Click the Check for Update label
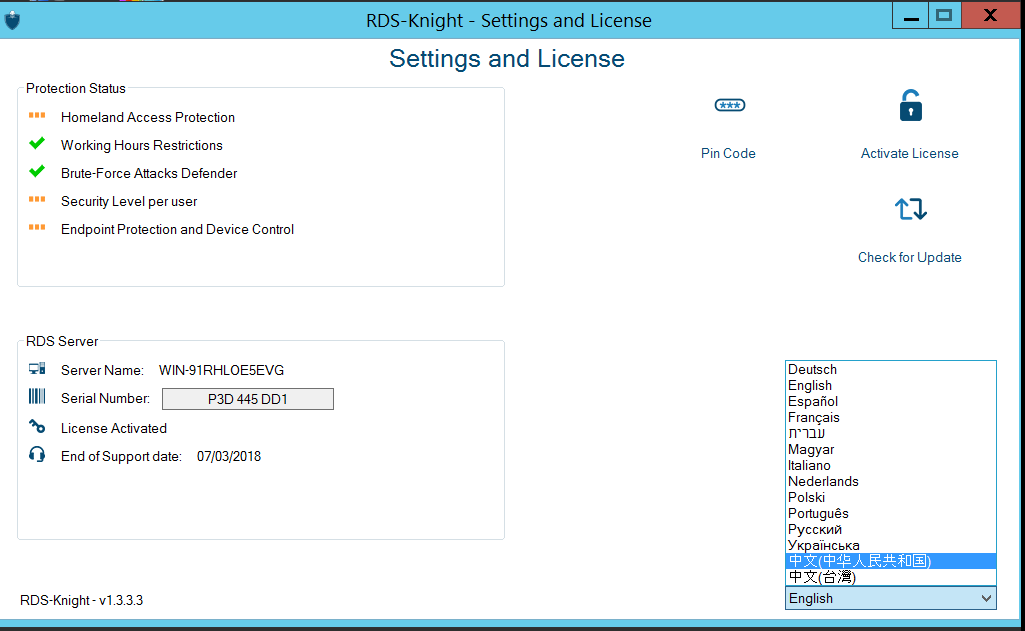Screen dimensions: 1025x631 coord(909,258)
